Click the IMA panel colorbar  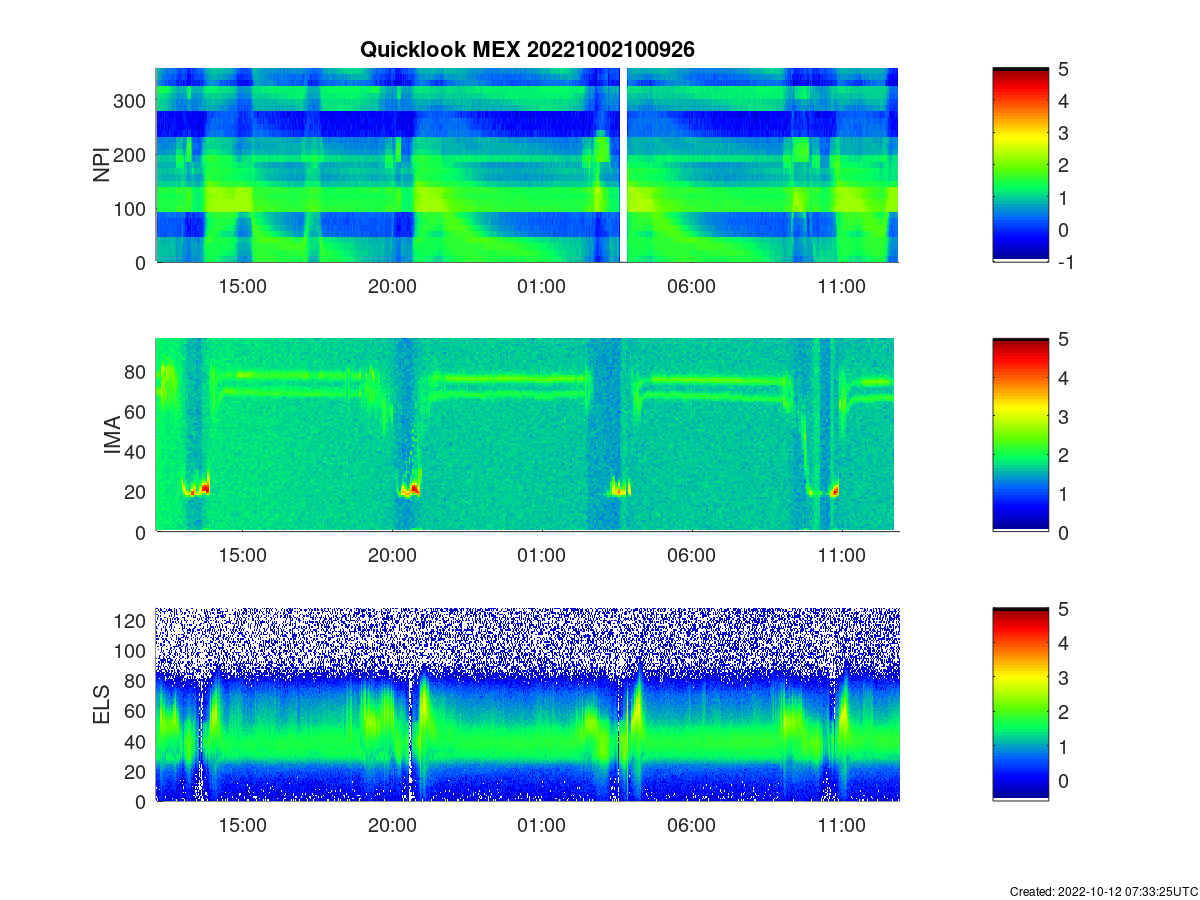(x=1021, y=435)
